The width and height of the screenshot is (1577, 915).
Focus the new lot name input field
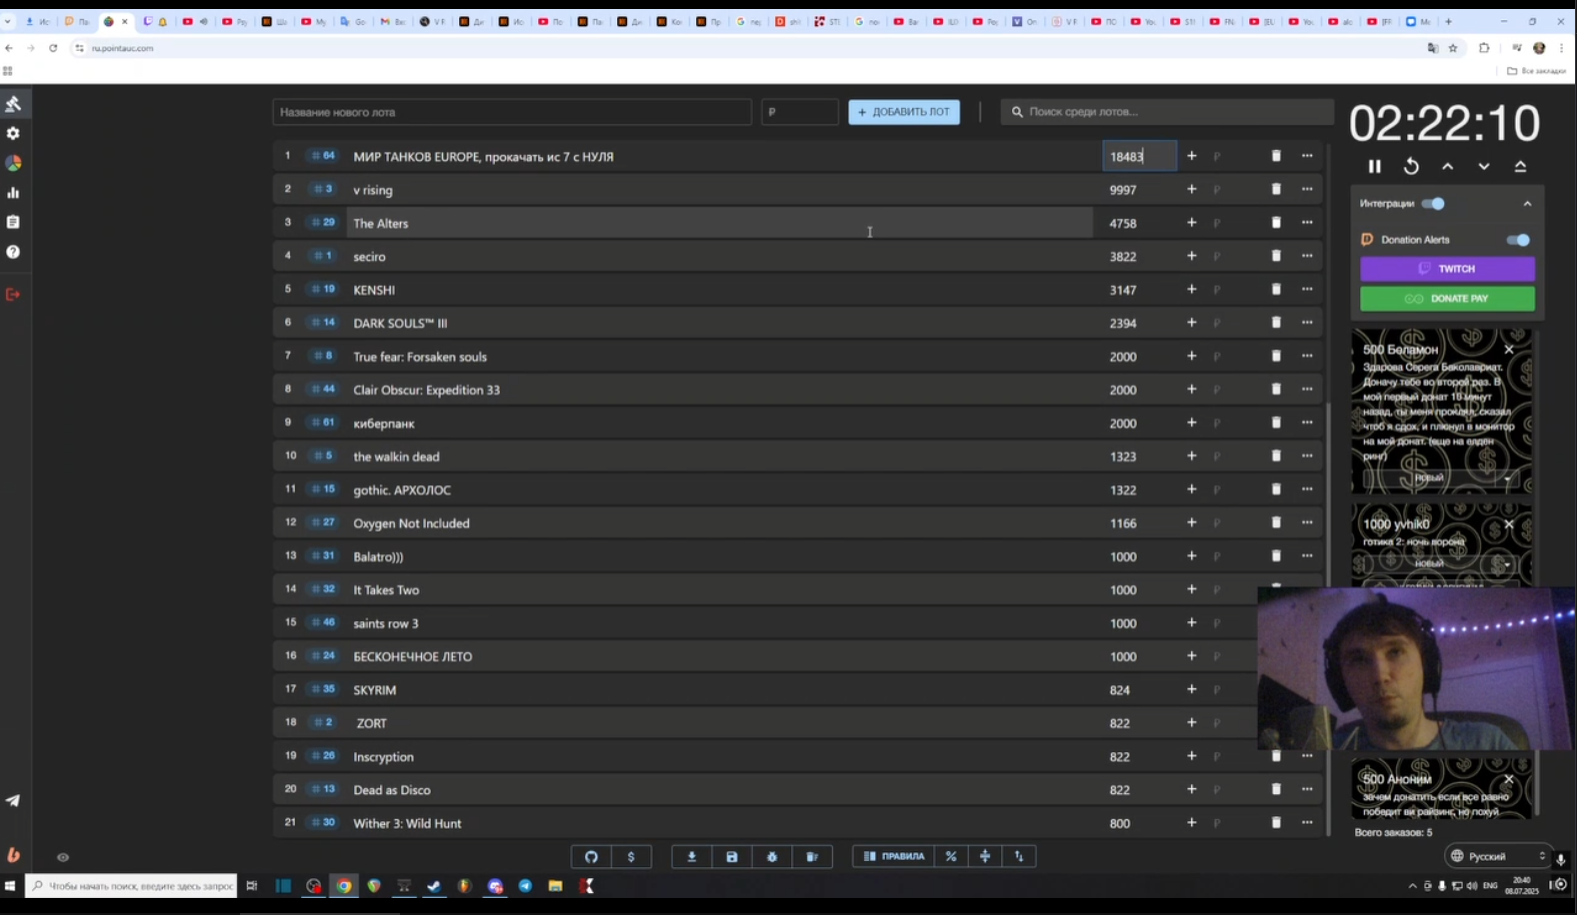click(x=512, y=112)
